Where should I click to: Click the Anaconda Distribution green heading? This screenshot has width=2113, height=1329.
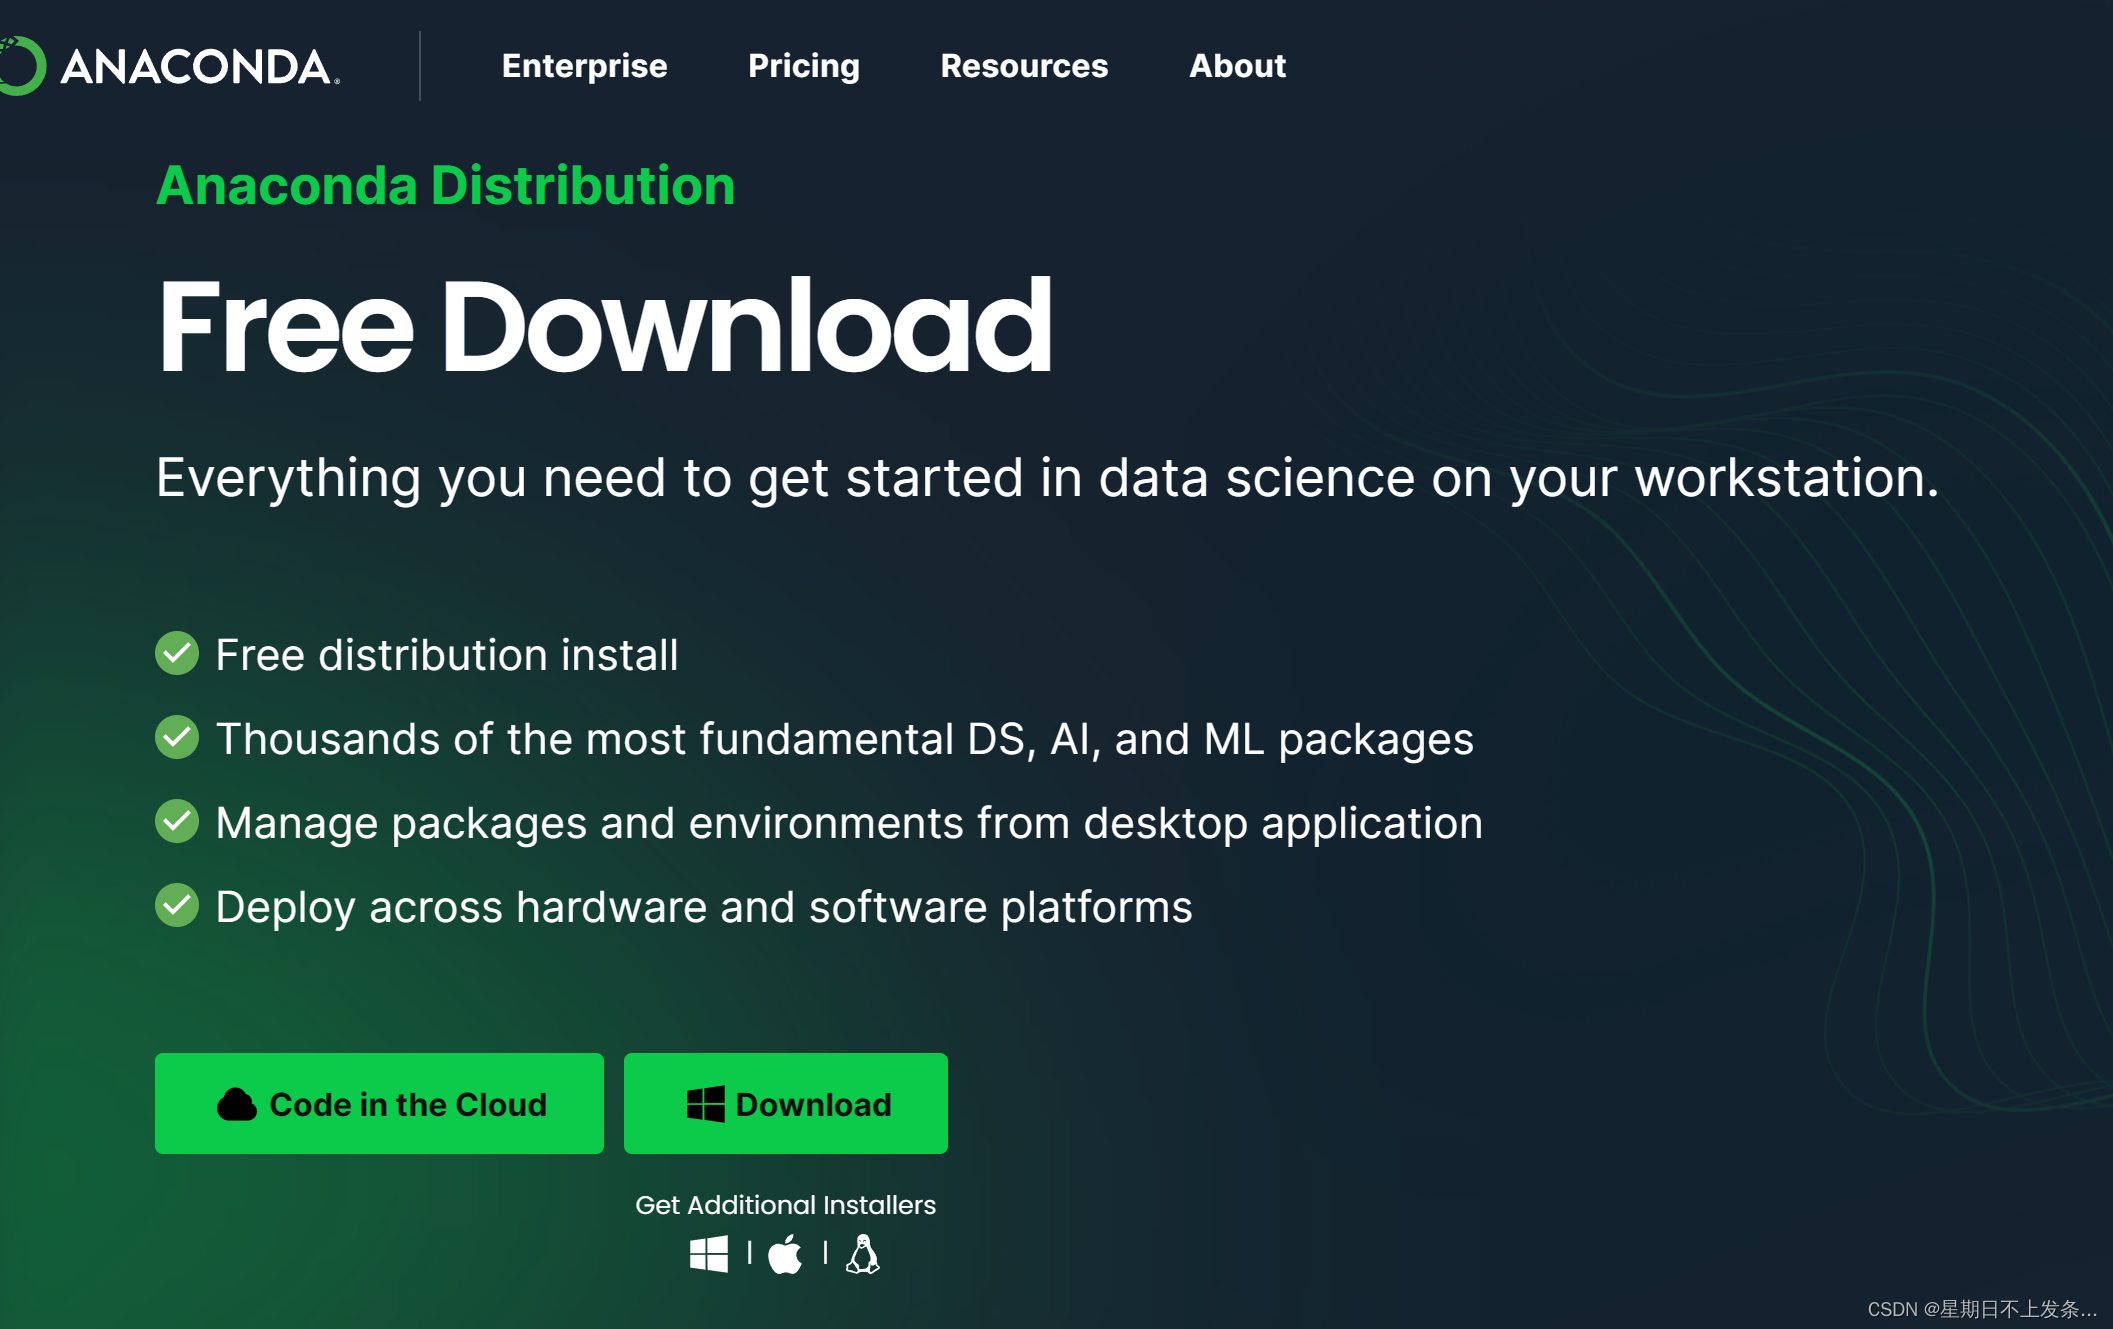click(445, 186)
